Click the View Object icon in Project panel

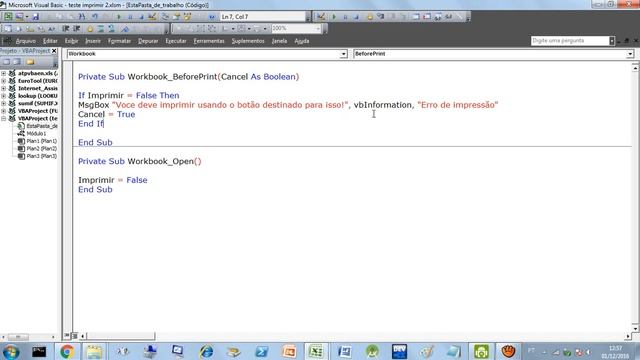click(x=17, y=62)
